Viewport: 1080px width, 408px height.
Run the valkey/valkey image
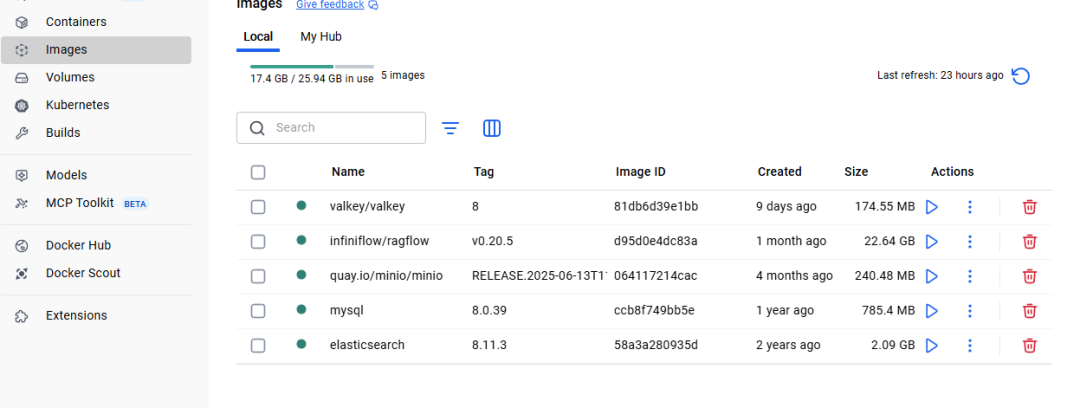coord(932,207)
